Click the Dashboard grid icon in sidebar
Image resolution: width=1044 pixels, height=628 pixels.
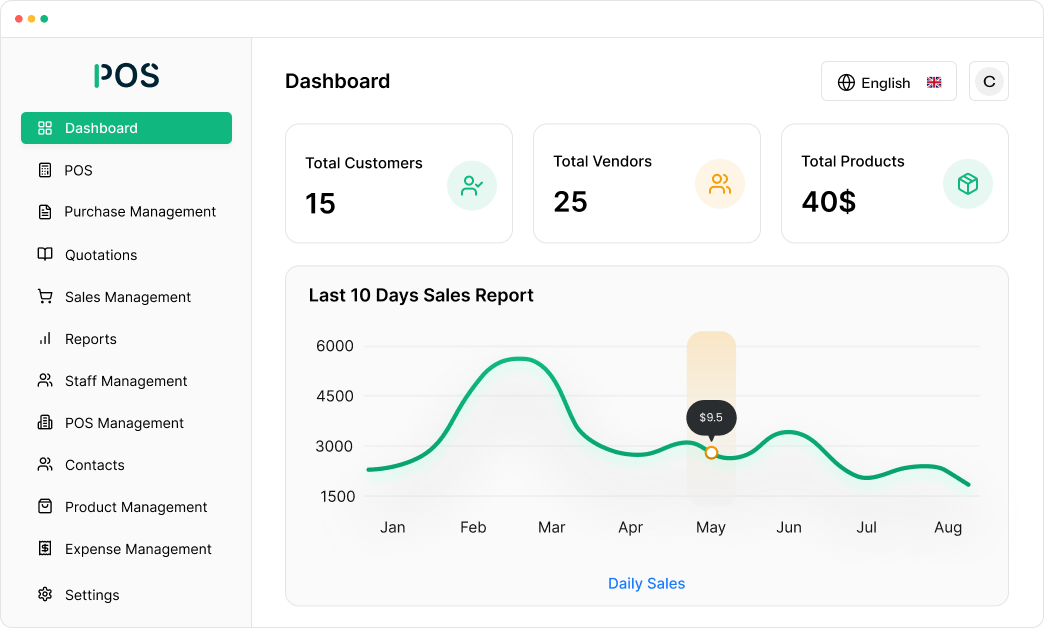45,128
